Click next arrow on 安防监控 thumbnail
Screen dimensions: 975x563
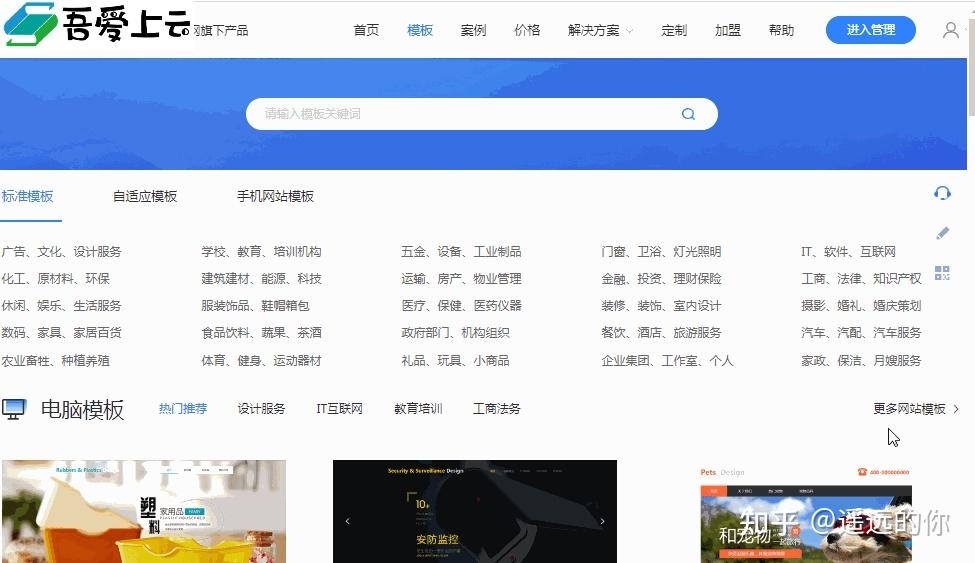click(x=602, y=521)
